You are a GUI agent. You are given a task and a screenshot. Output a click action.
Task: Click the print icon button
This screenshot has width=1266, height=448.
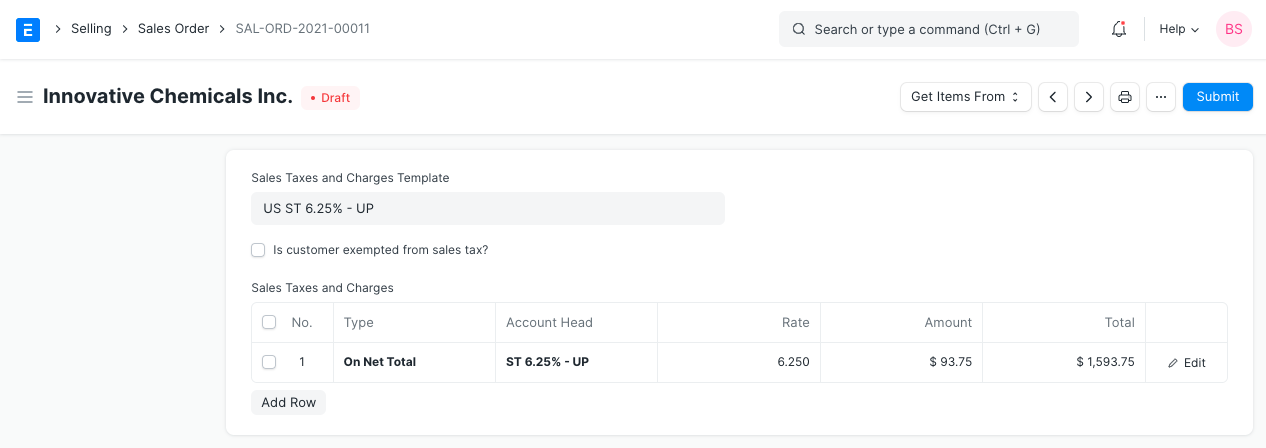pyautogui.click(x=1125, y=97)
